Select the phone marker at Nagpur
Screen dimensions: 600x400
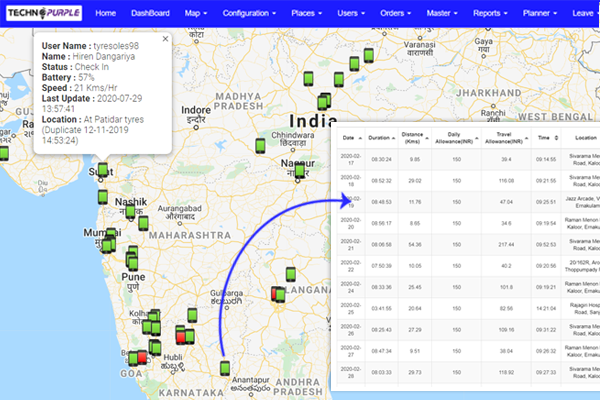pyautogui.click(x=300, y=171)
